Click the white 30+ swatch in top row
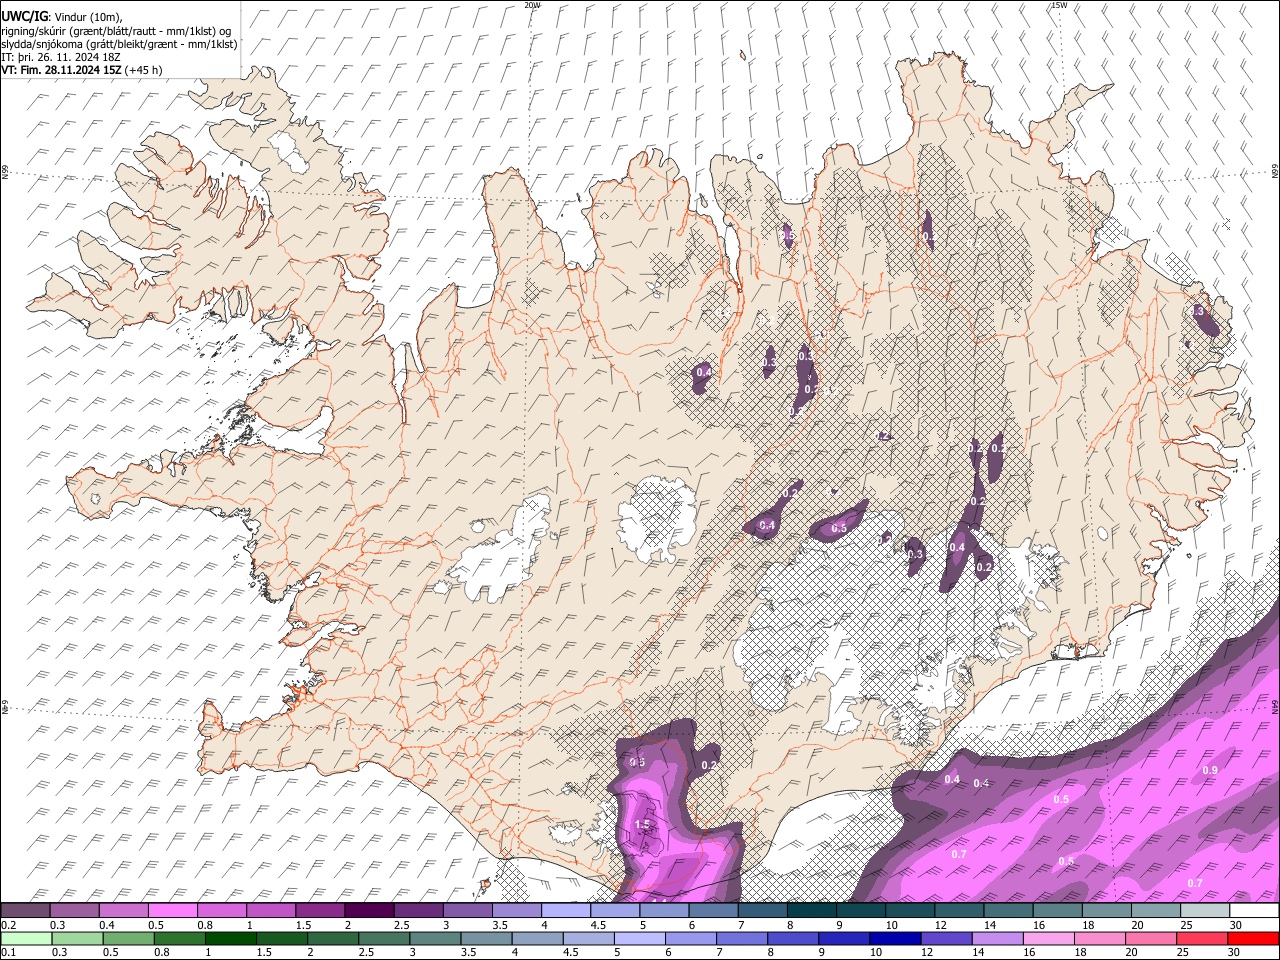The height and width of the screenshot is (960, 1280). click(1255, 911)
